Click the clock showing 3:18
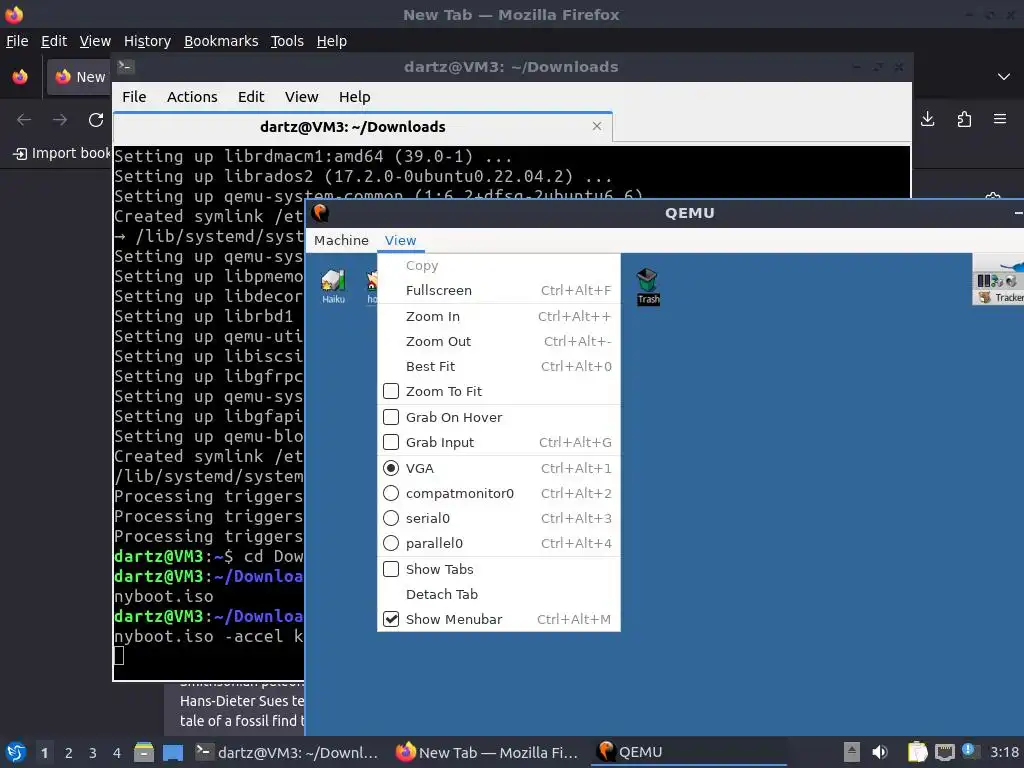Screen dimensions: 1024x768 click(1004, 752)
